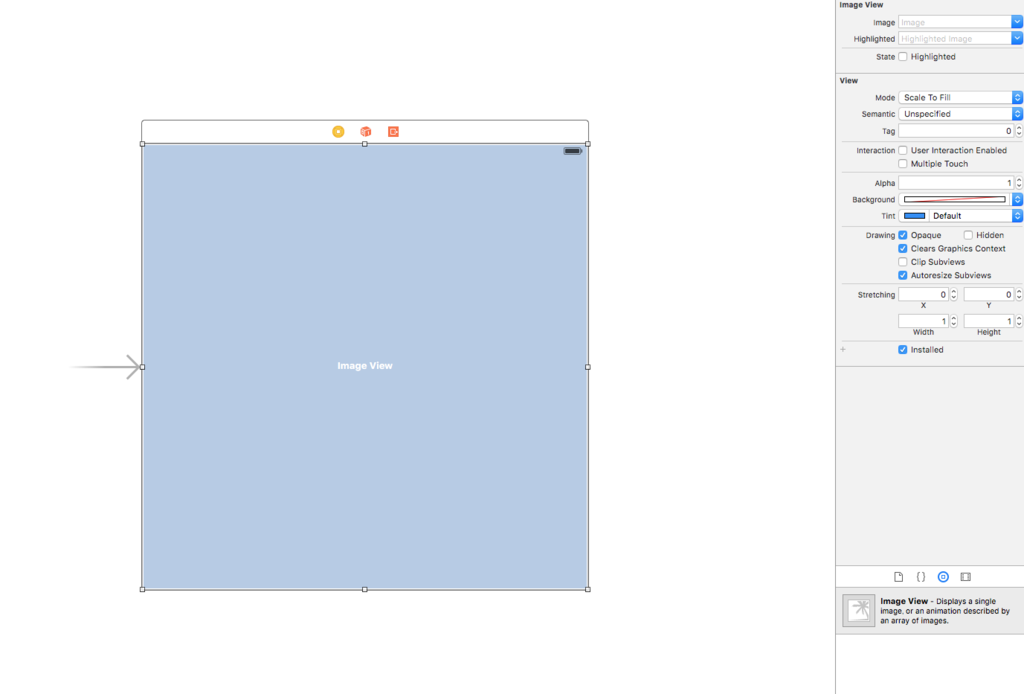Click the Image View section header
The height and width of the screenshot is (694, 1024).
861,5
